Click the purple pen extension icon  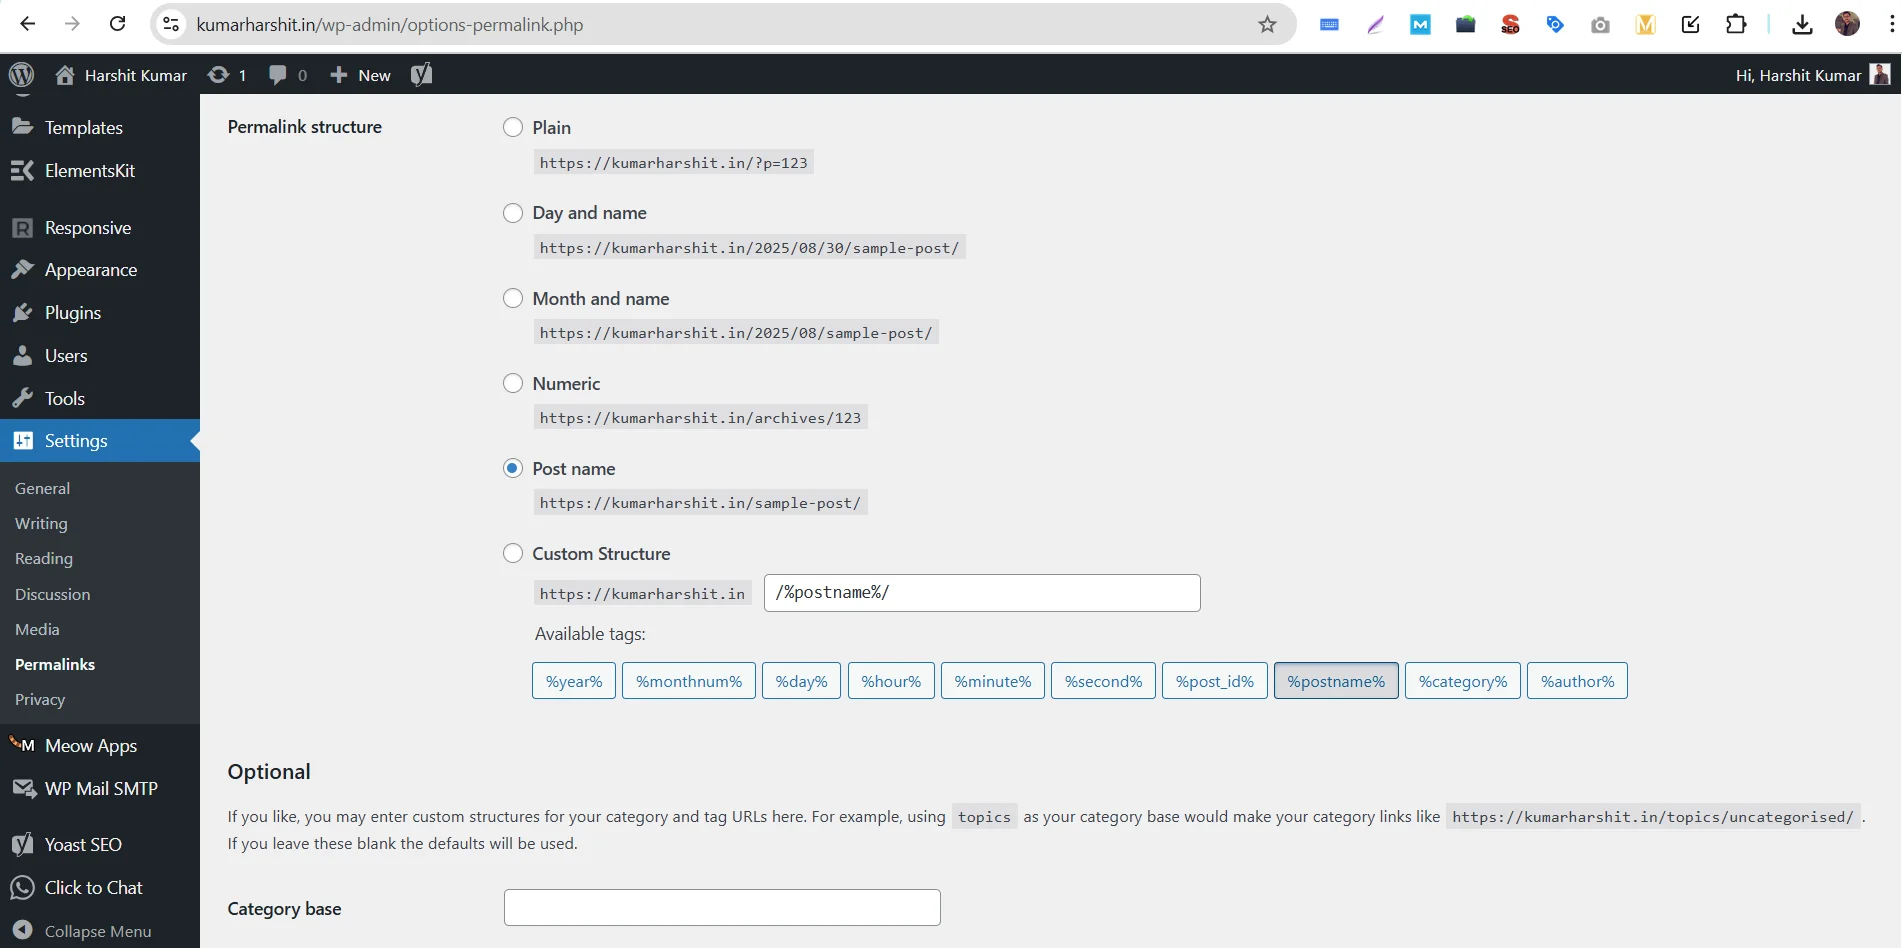click(1375, 25)
